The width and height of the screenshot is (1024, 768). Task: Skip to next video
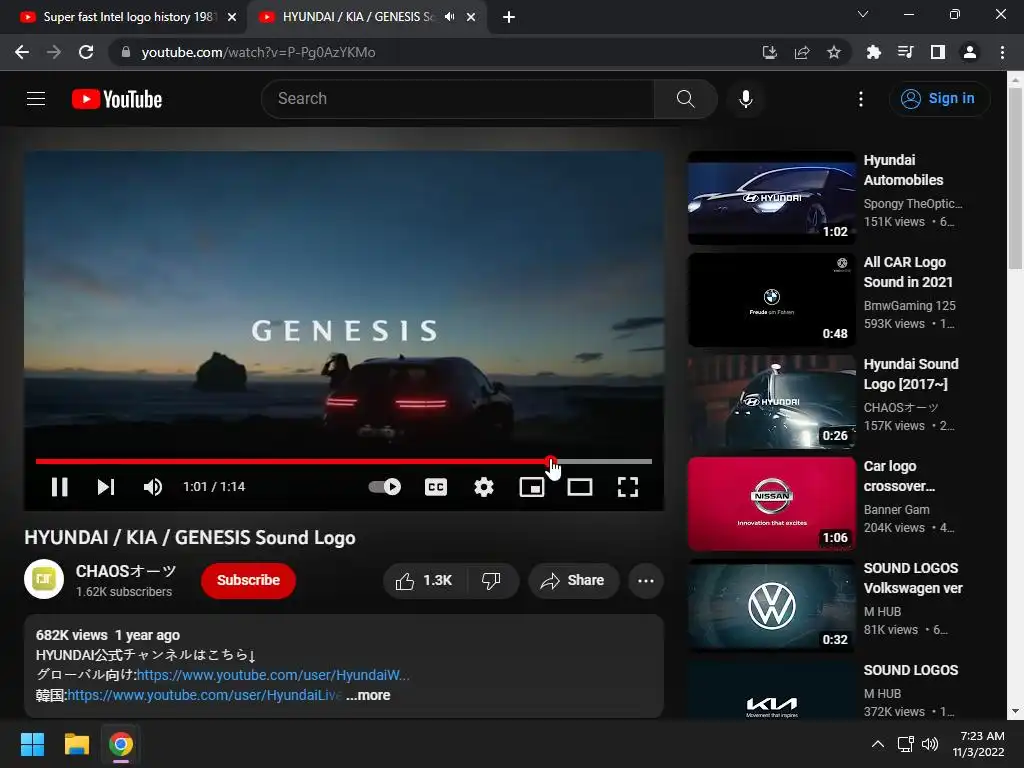coord(106,487)
